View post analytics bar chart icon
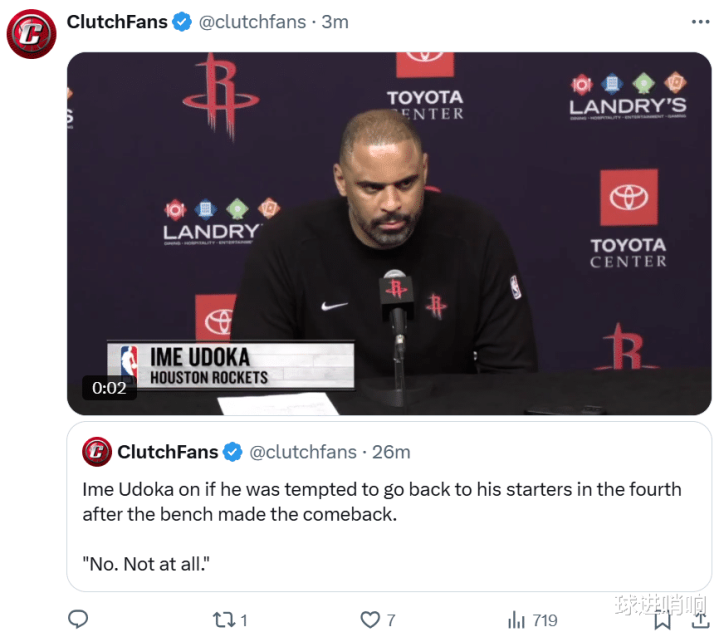719x632 pixels. [516, 620]
